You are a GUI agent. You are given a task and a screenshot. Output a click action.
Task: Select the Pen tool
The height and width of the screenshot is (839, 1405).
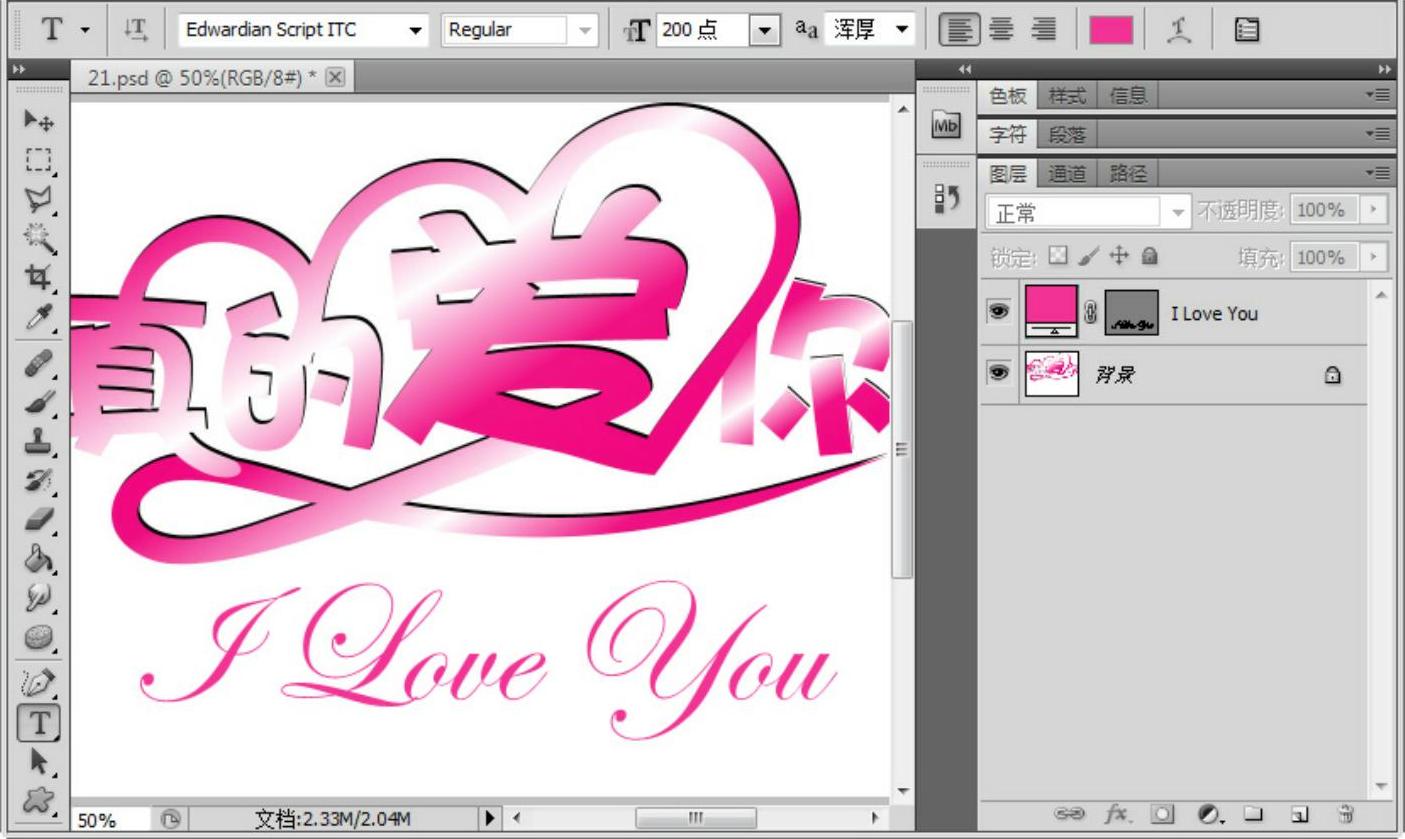[x=39, y=682]
